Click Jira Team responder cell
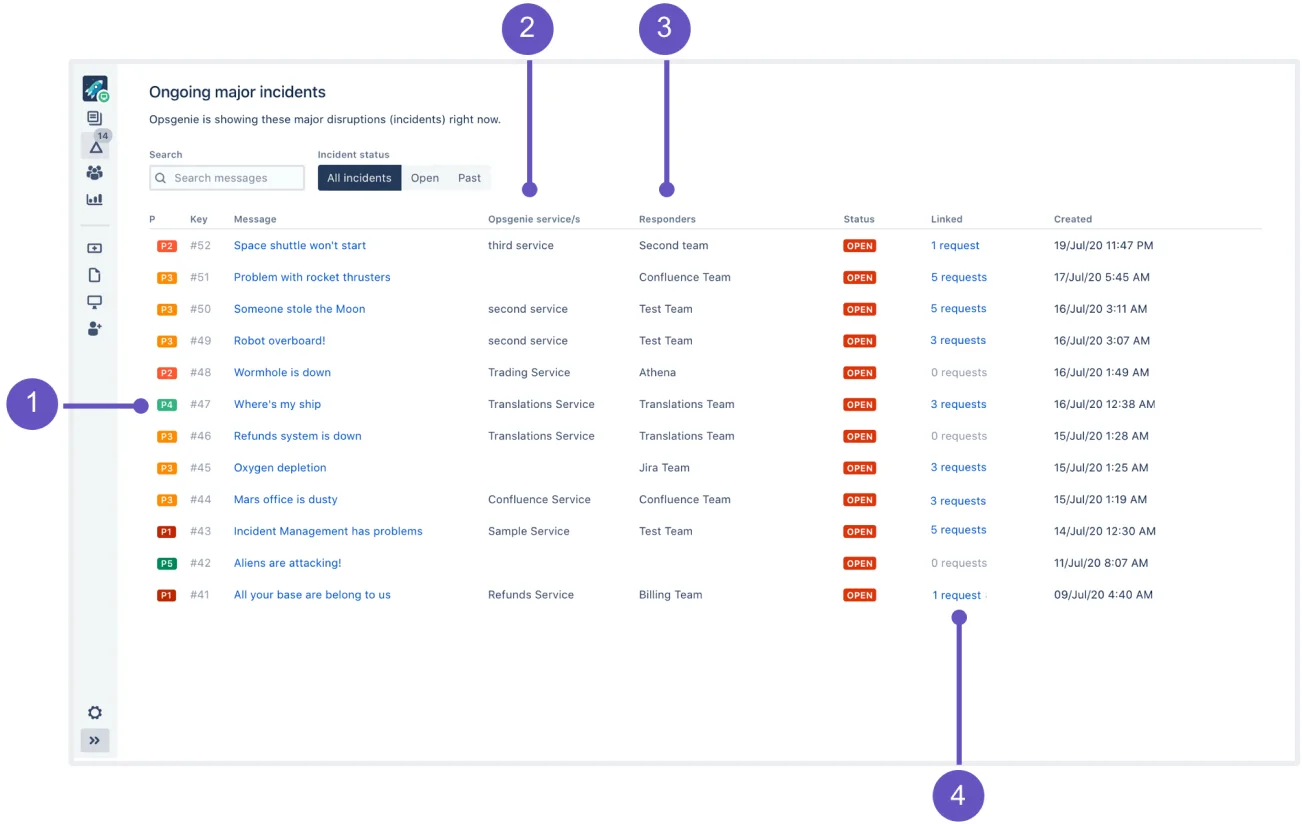 click(x=665, y=468)
